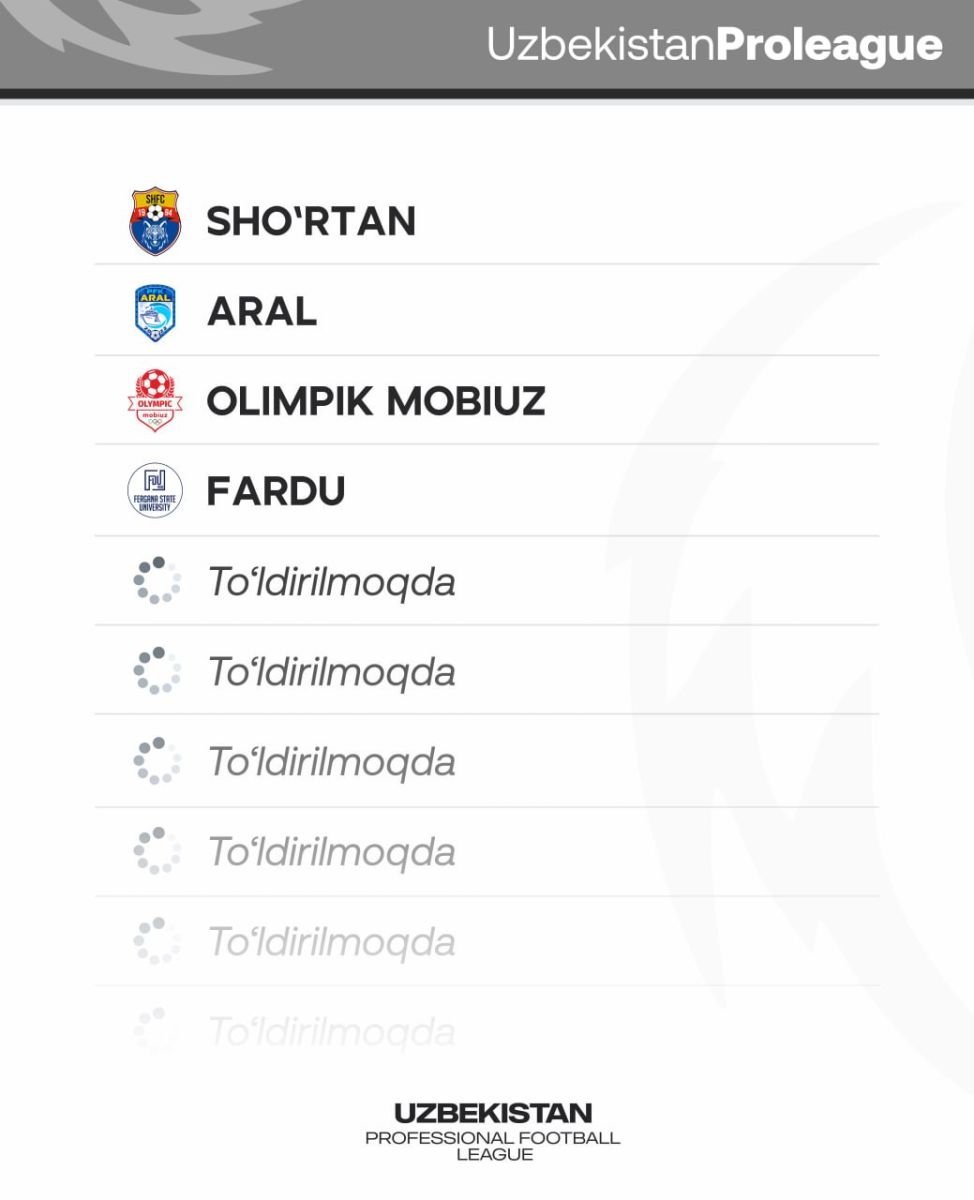
Task: Click the fourth loading spinner in the list
Action: pos(157,851)
